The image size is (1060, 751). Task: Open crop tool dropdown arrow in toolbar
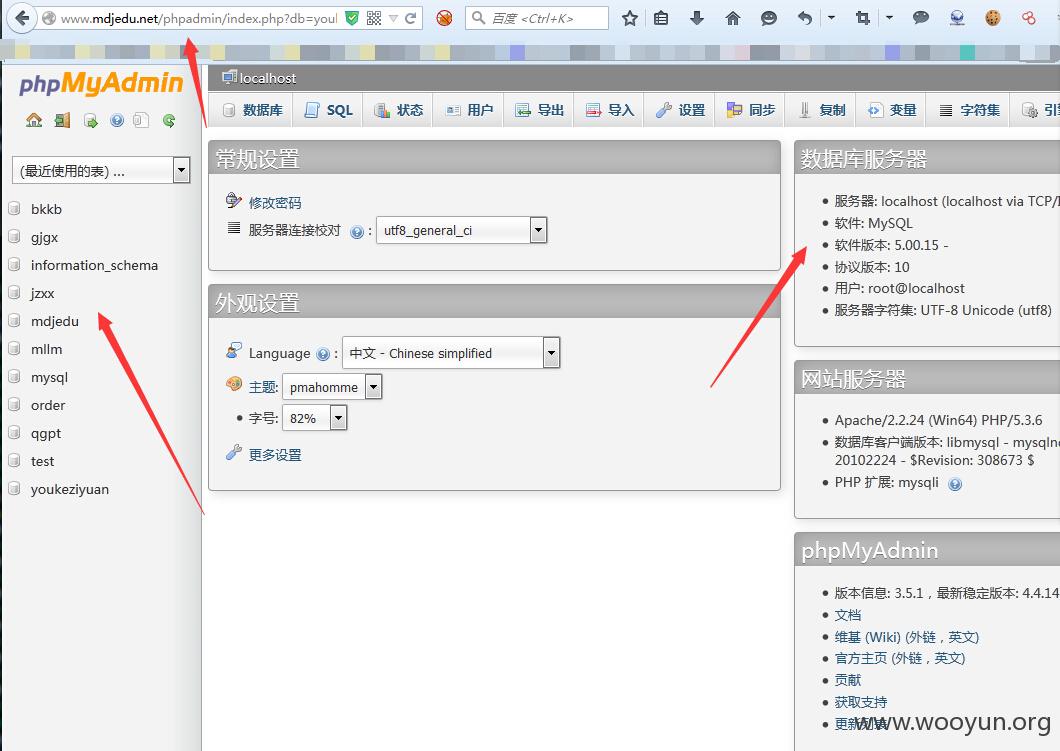coord(889,18)
